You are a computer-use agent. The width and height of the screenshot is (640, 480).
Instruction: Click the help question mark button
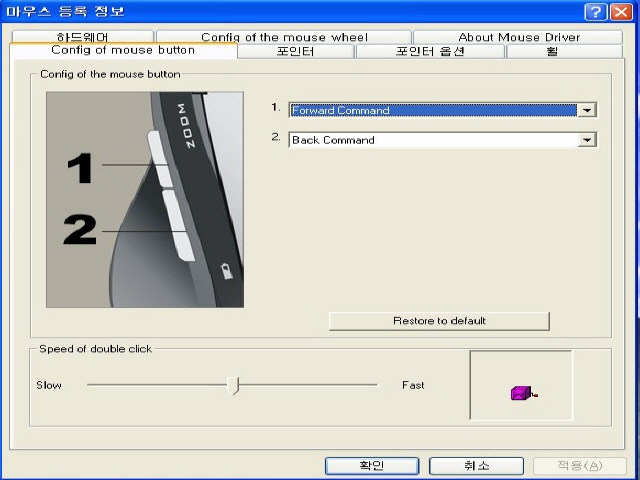point(596,11)
